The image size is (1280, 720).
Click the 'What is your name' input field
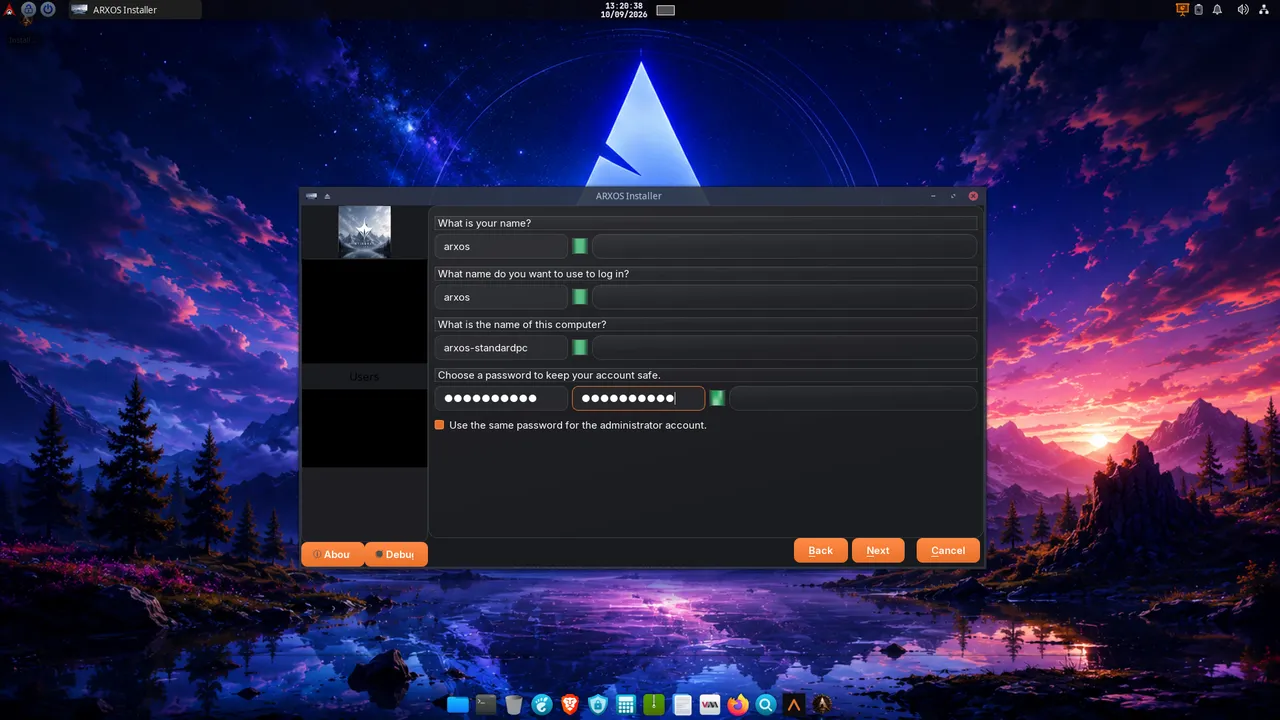(x=501, y=246)
